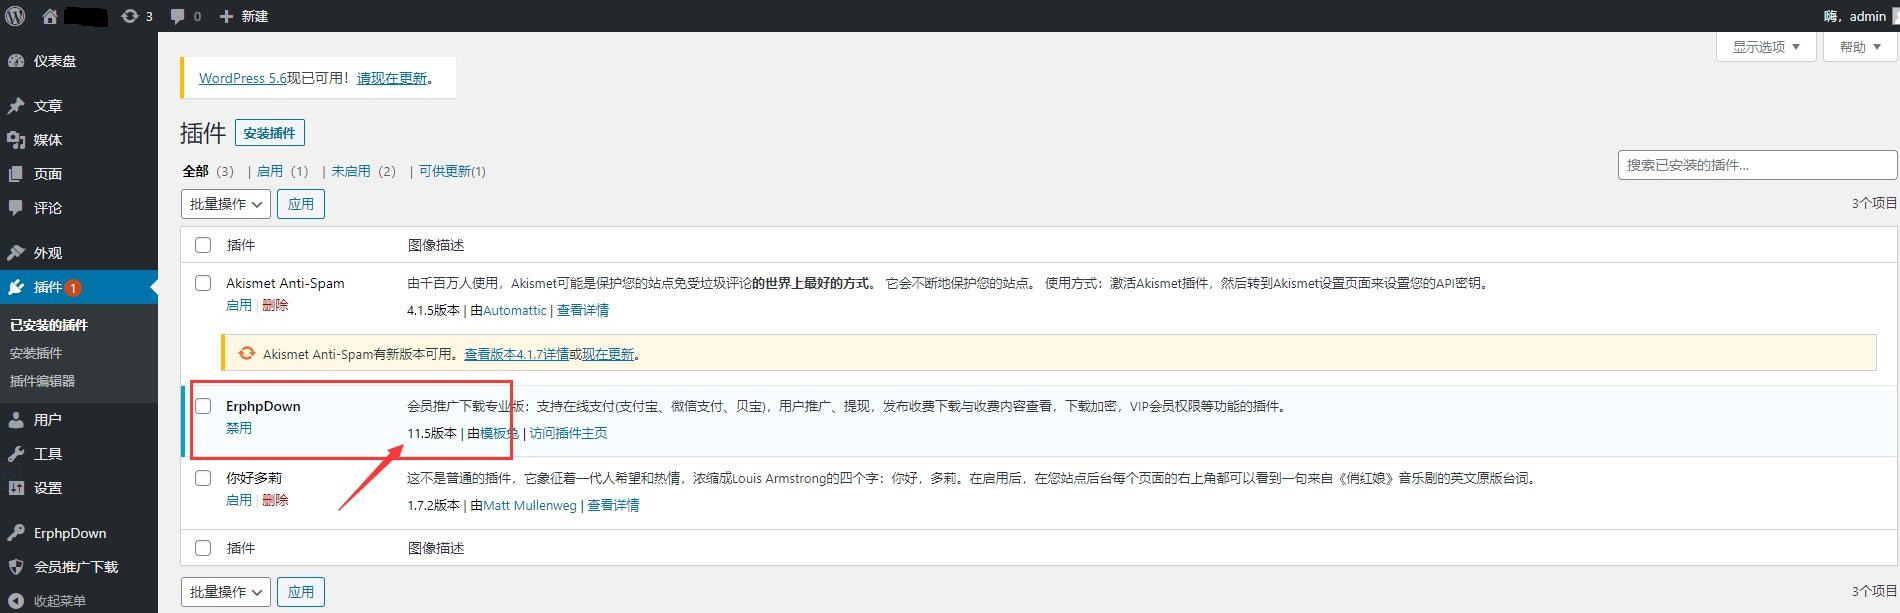Click the Settings icon in sidebar
The height and width of the screenshot is (613, 1900).
point(16,488)
